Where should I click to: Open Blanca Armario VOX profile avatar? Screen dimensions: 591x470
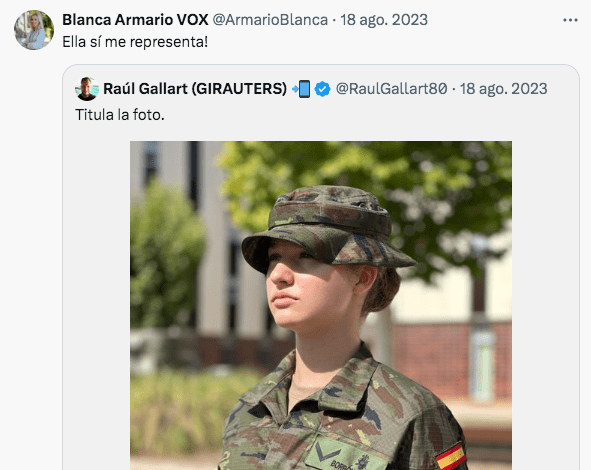pyautogui.click(x=34, y=30)
